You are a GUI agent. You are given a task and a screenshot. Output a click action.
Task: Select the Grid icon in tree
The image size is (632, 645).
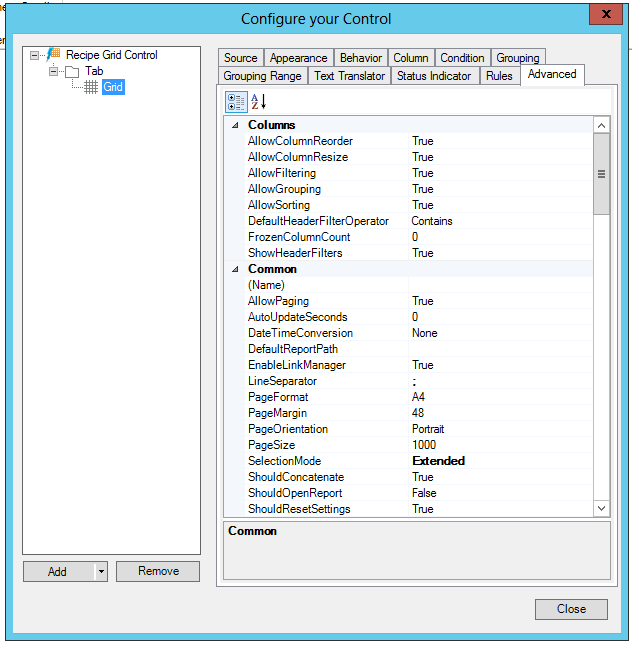(x=90, y=87)
